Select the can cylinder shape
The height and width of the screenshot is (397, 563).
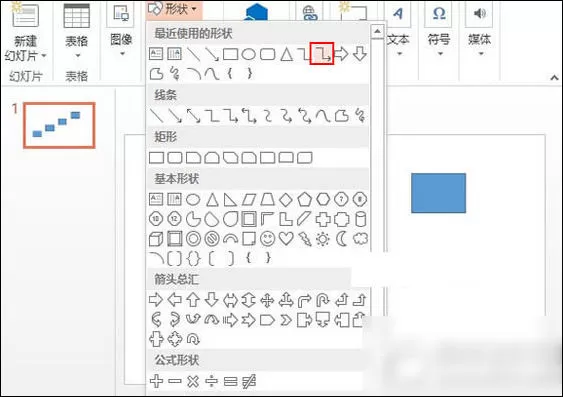(x=360, y=219)
